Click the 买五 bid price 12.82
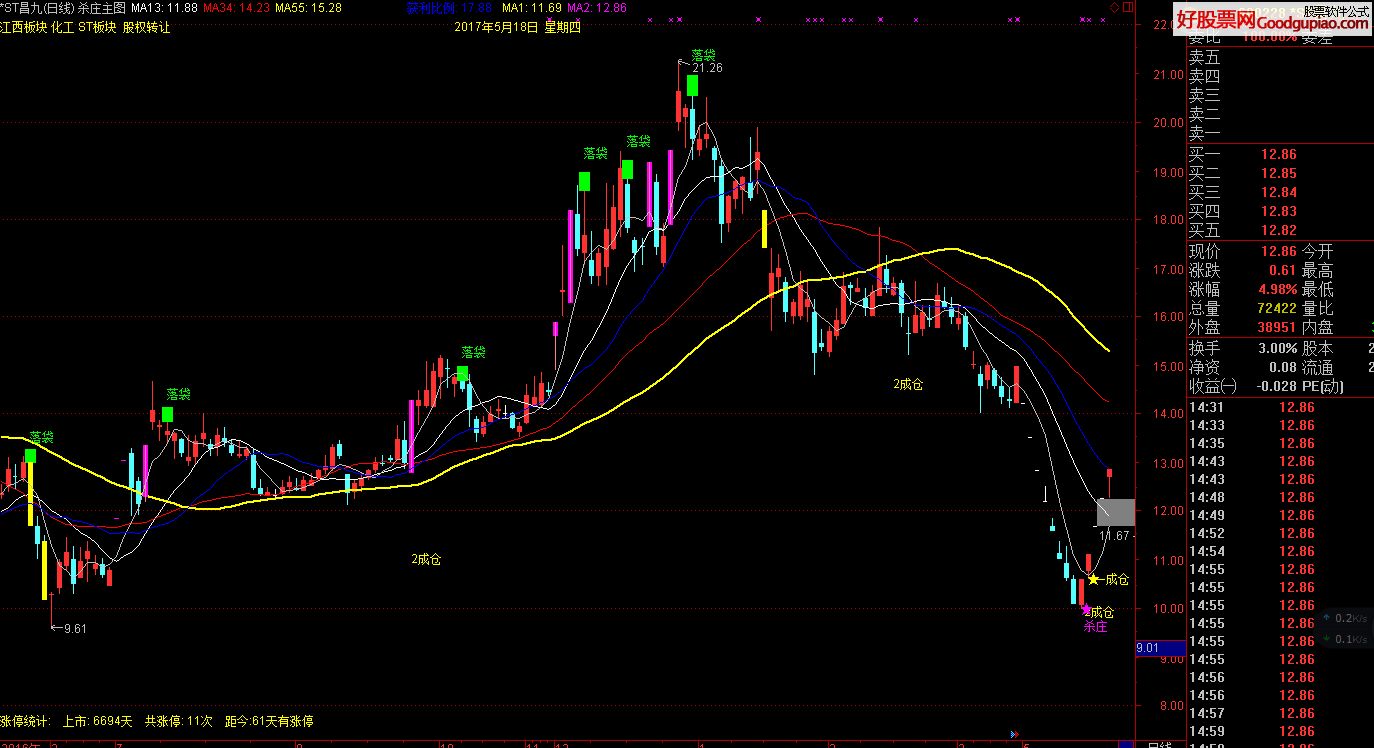Screen dimensions: 1374x748 coord(1279,230)
